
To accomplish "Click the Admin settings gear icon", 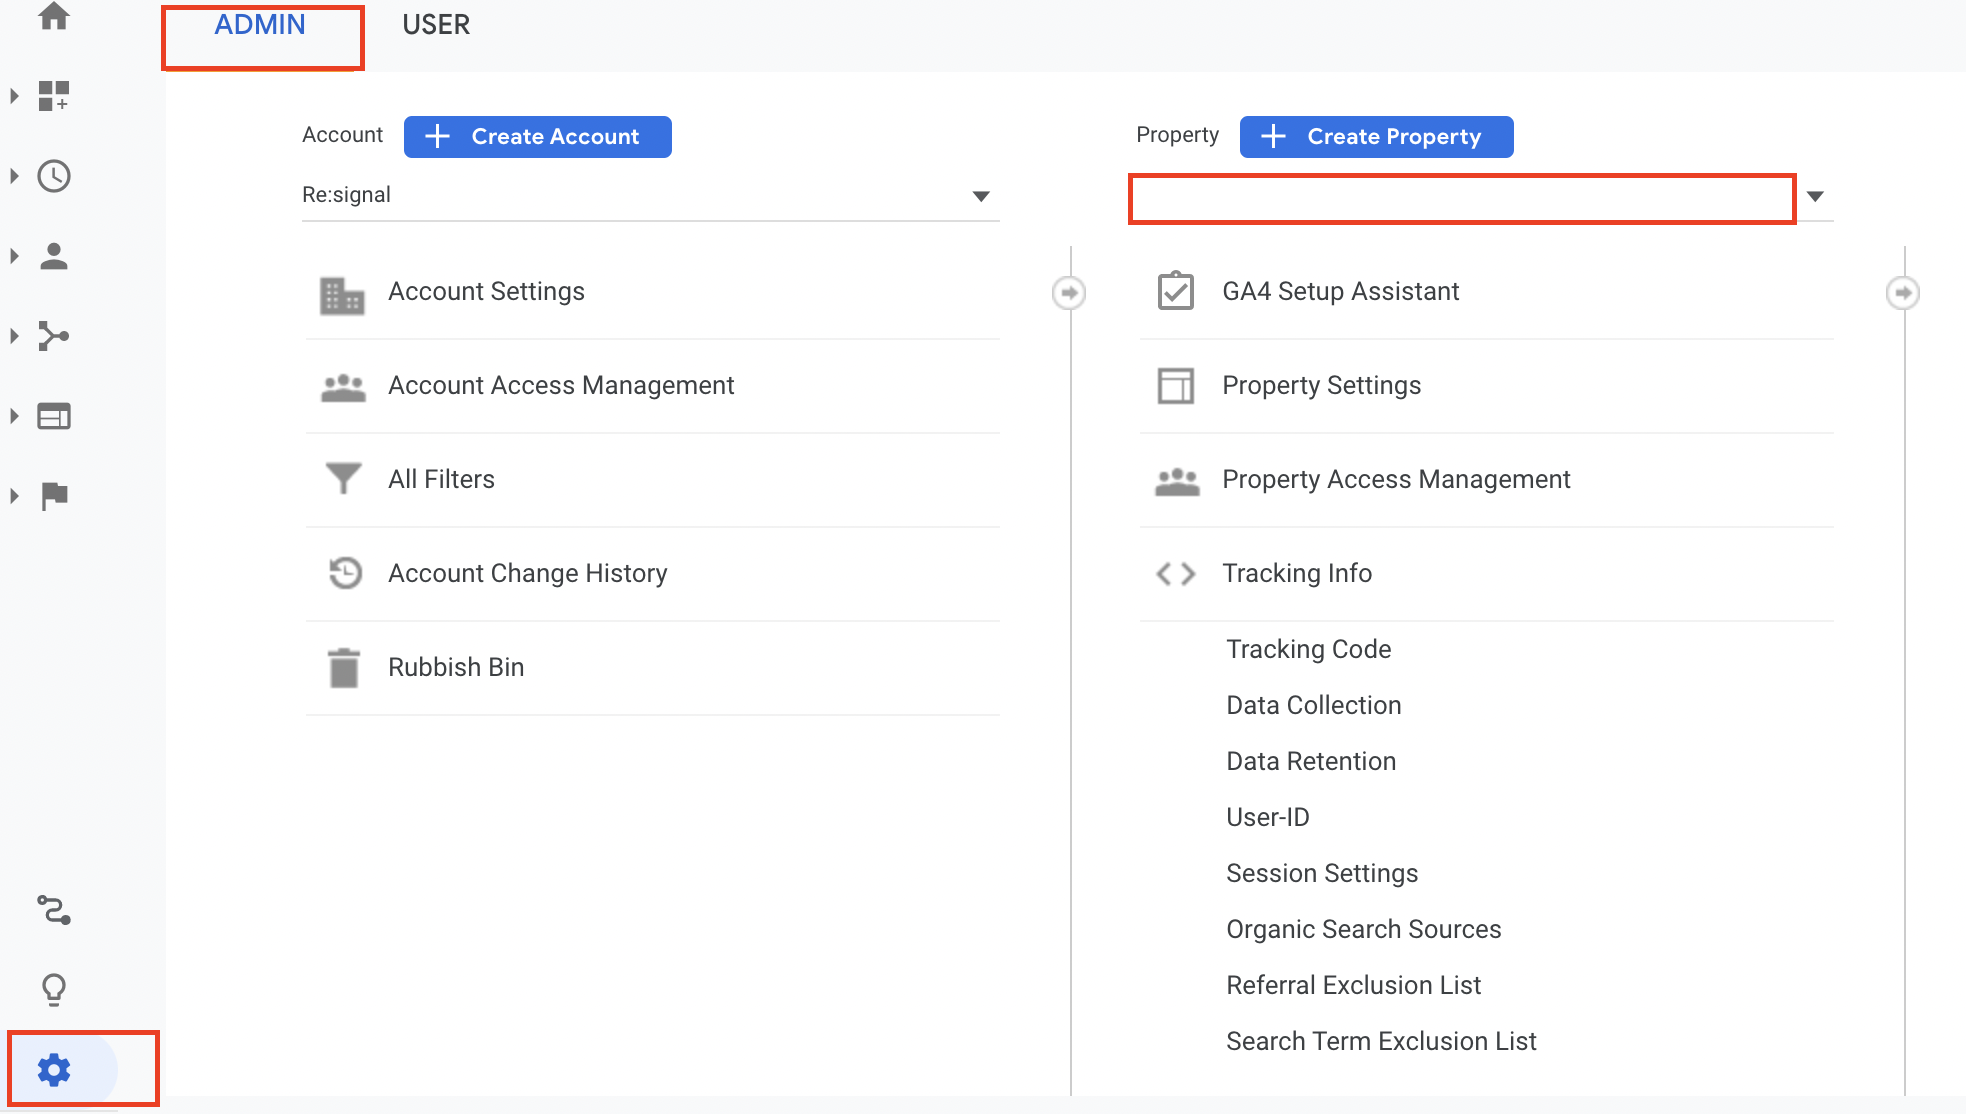I will coord(54,1068).
